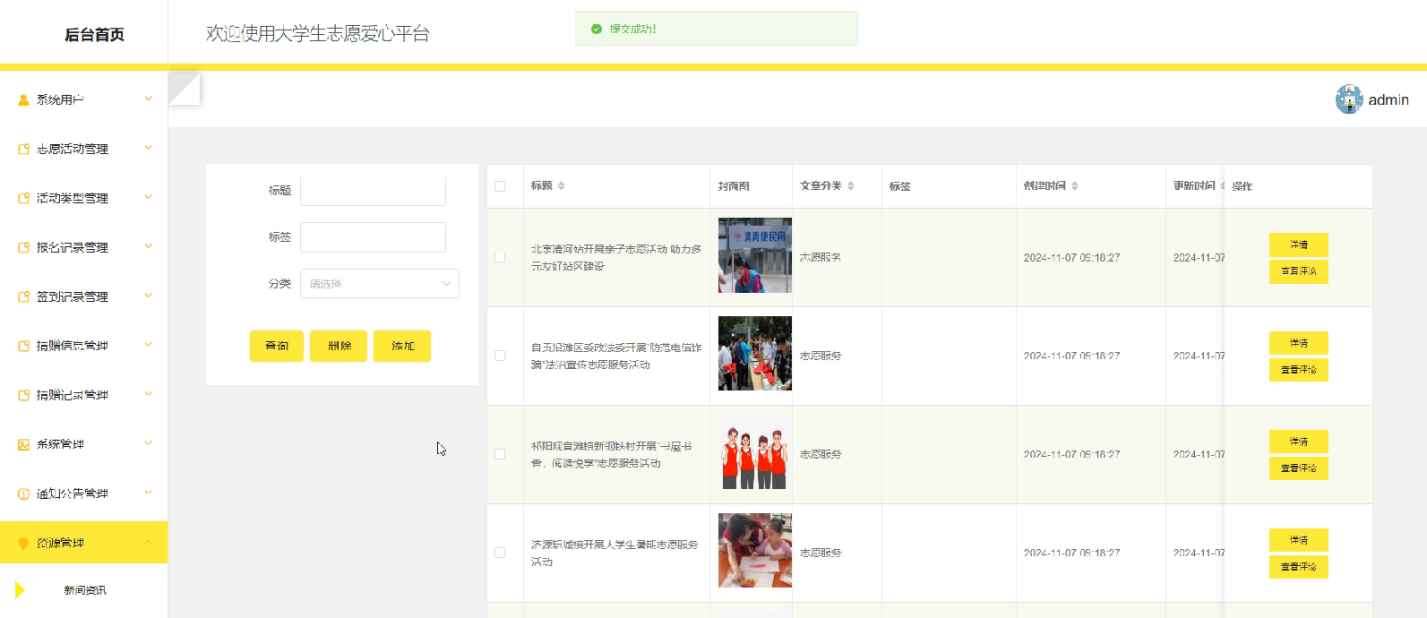Click the cover image of the 济源轵城镇 article
Viewport: 1427px width, 618px height.
tap(755, 550)
